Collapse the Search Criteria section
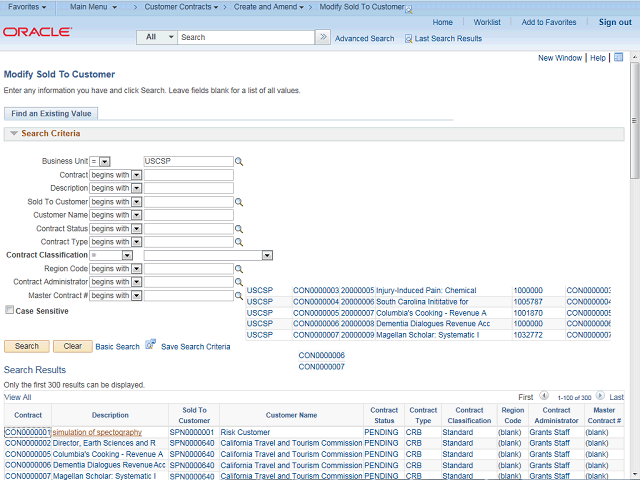The width and height of the screenshot is (640, 480). point(14,134)
